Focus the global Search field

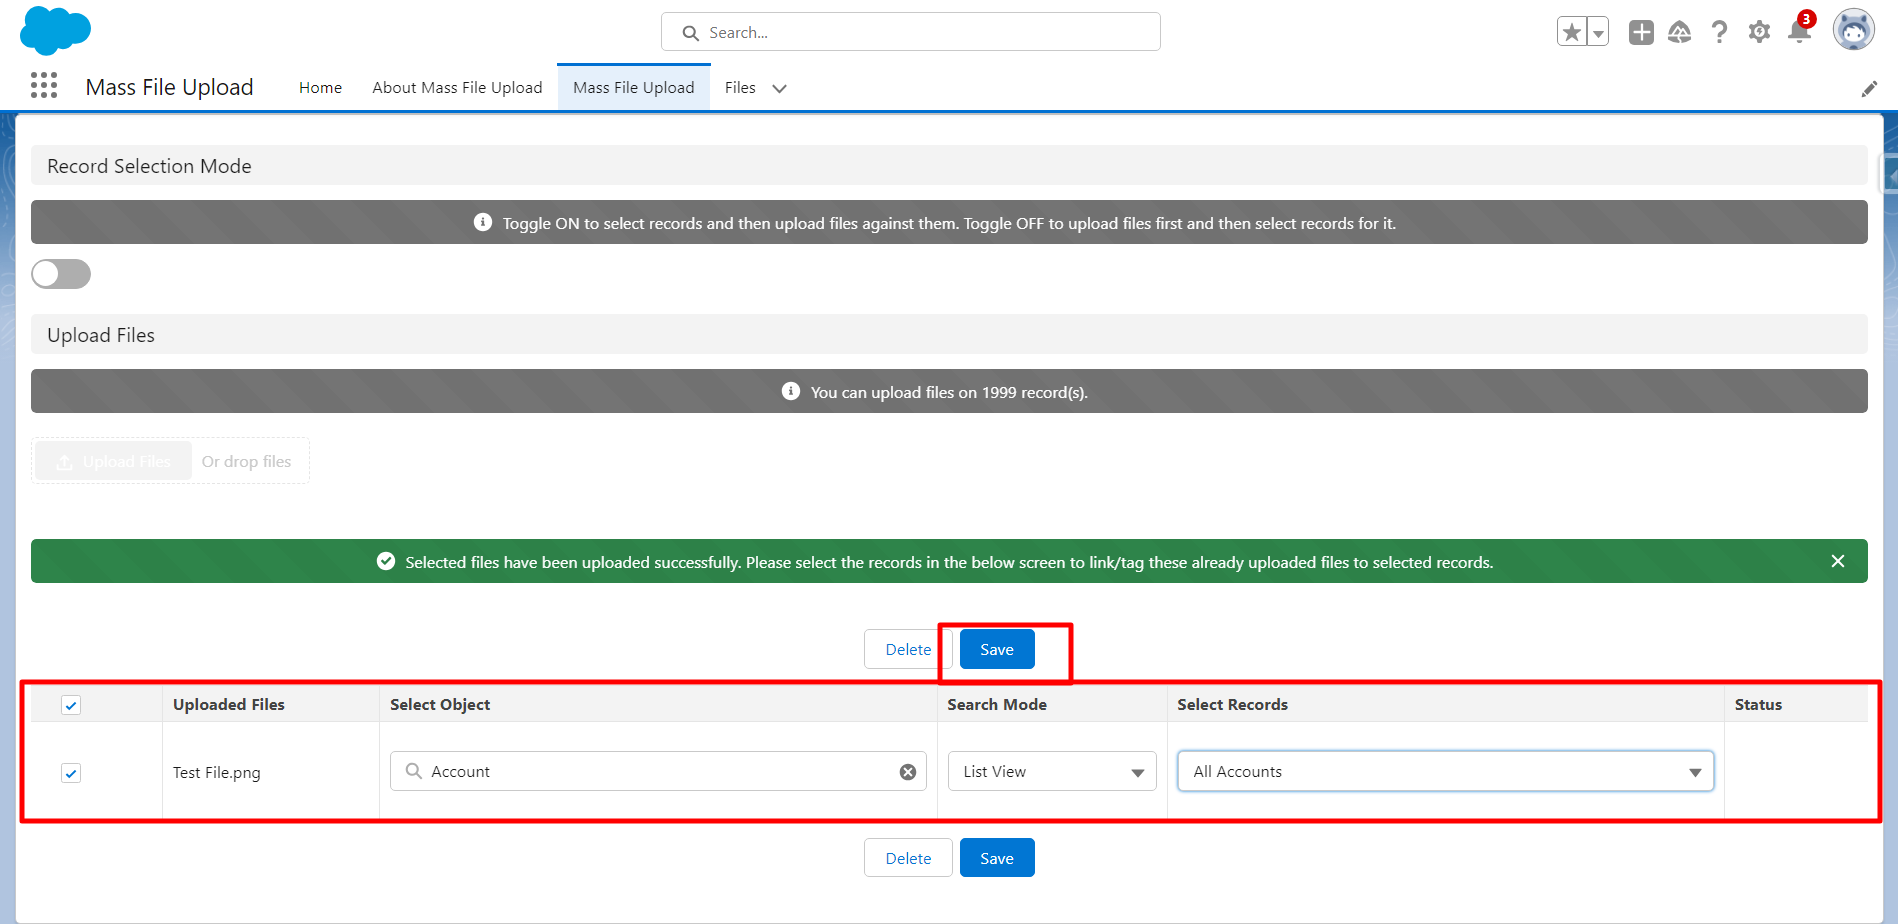911,32
